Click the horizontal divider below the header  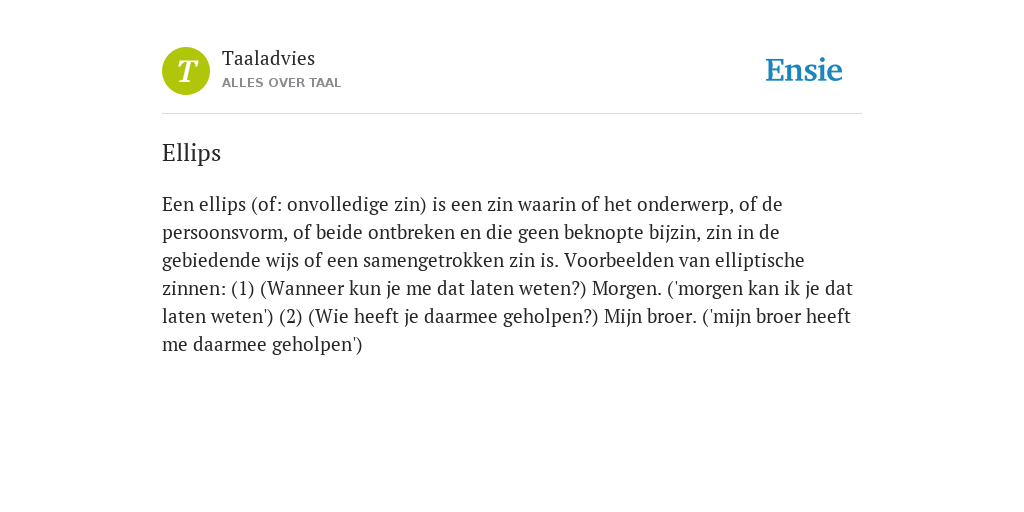point(512,114)
